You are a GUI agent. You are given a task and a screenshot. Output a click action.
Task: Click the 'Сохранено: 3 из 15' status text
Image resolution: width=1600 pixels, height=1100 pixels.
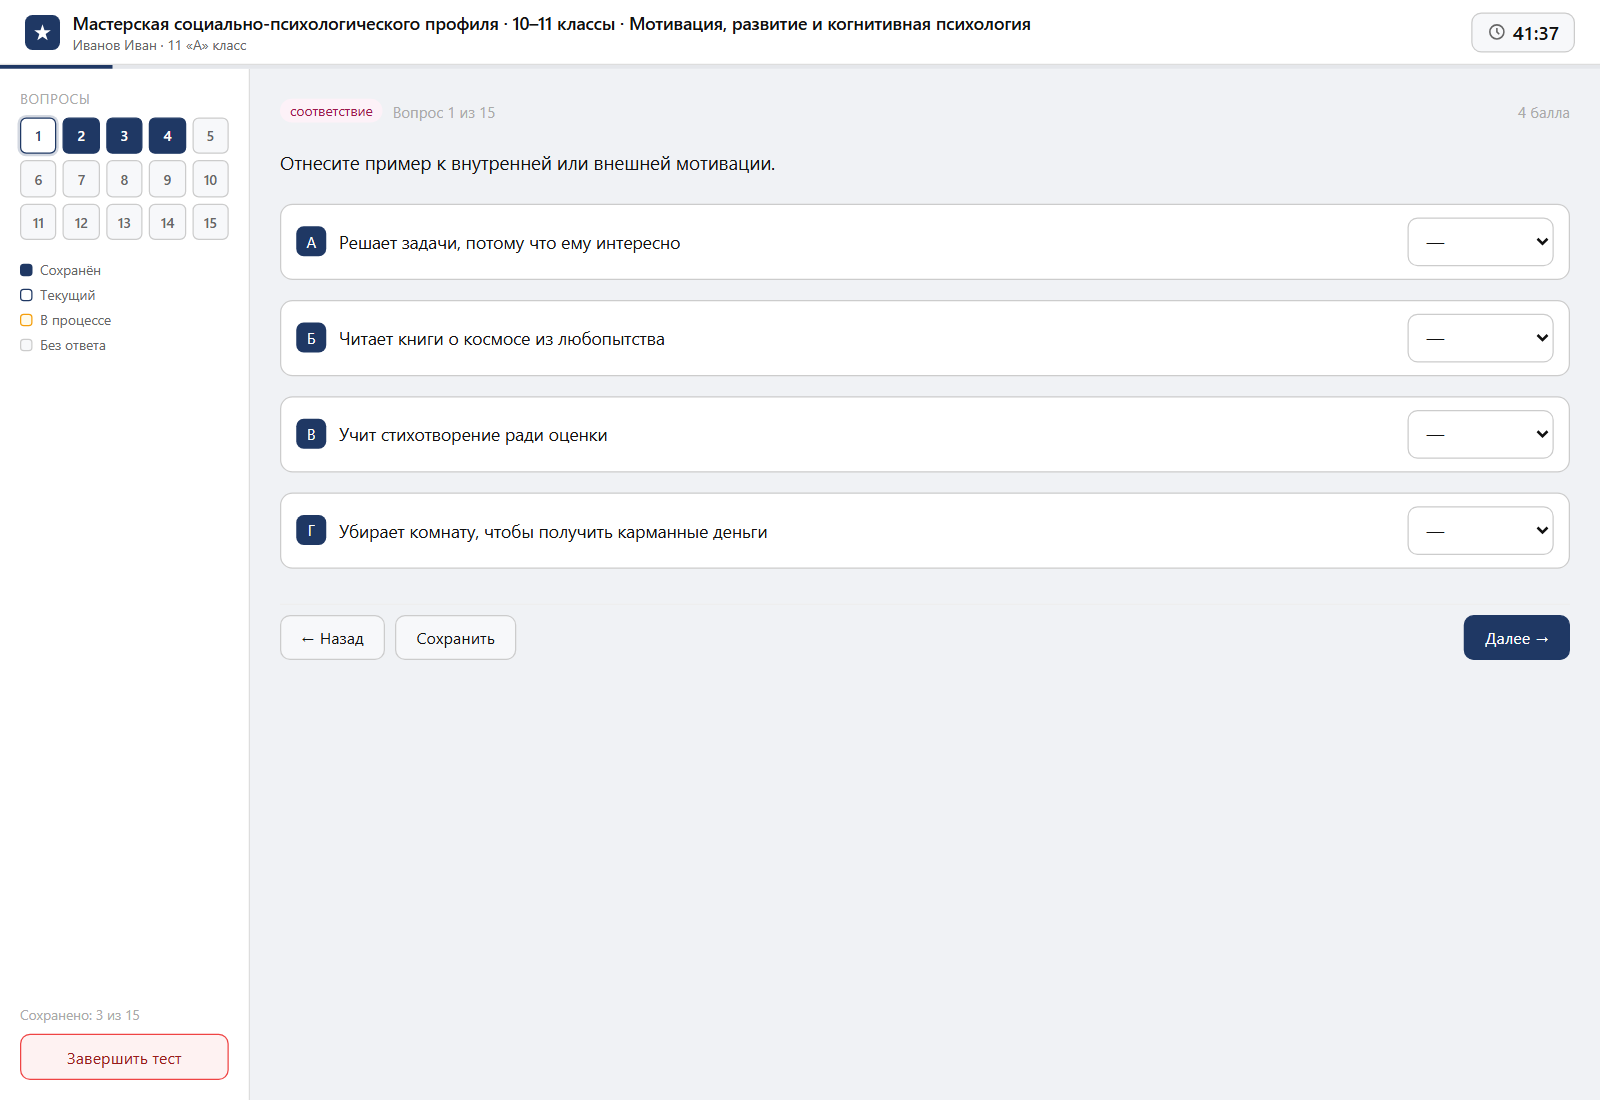[80, 1015]
